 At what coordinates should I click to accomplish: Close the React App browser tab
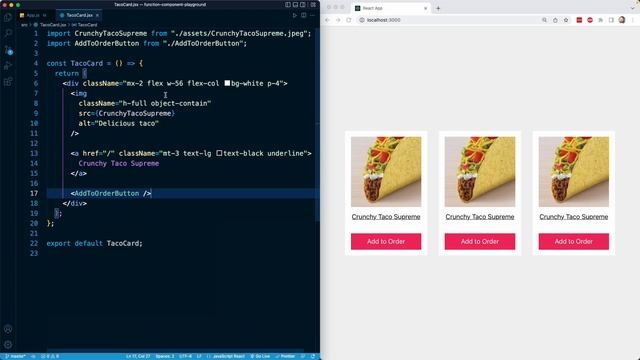click(x=425, y=8)
